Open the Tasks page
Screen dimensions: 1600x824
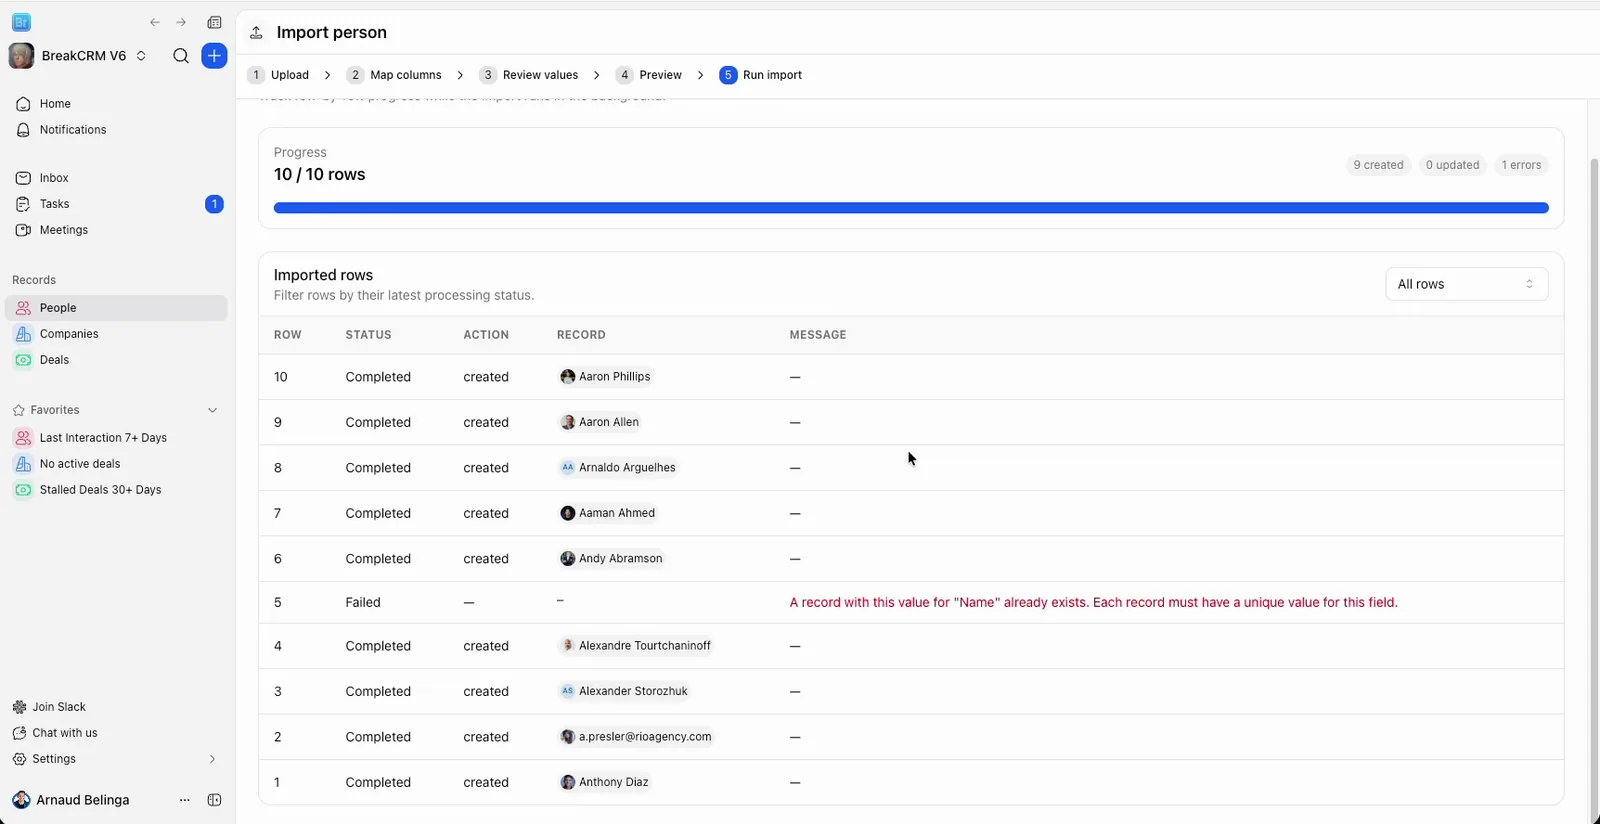click(116, 204)
